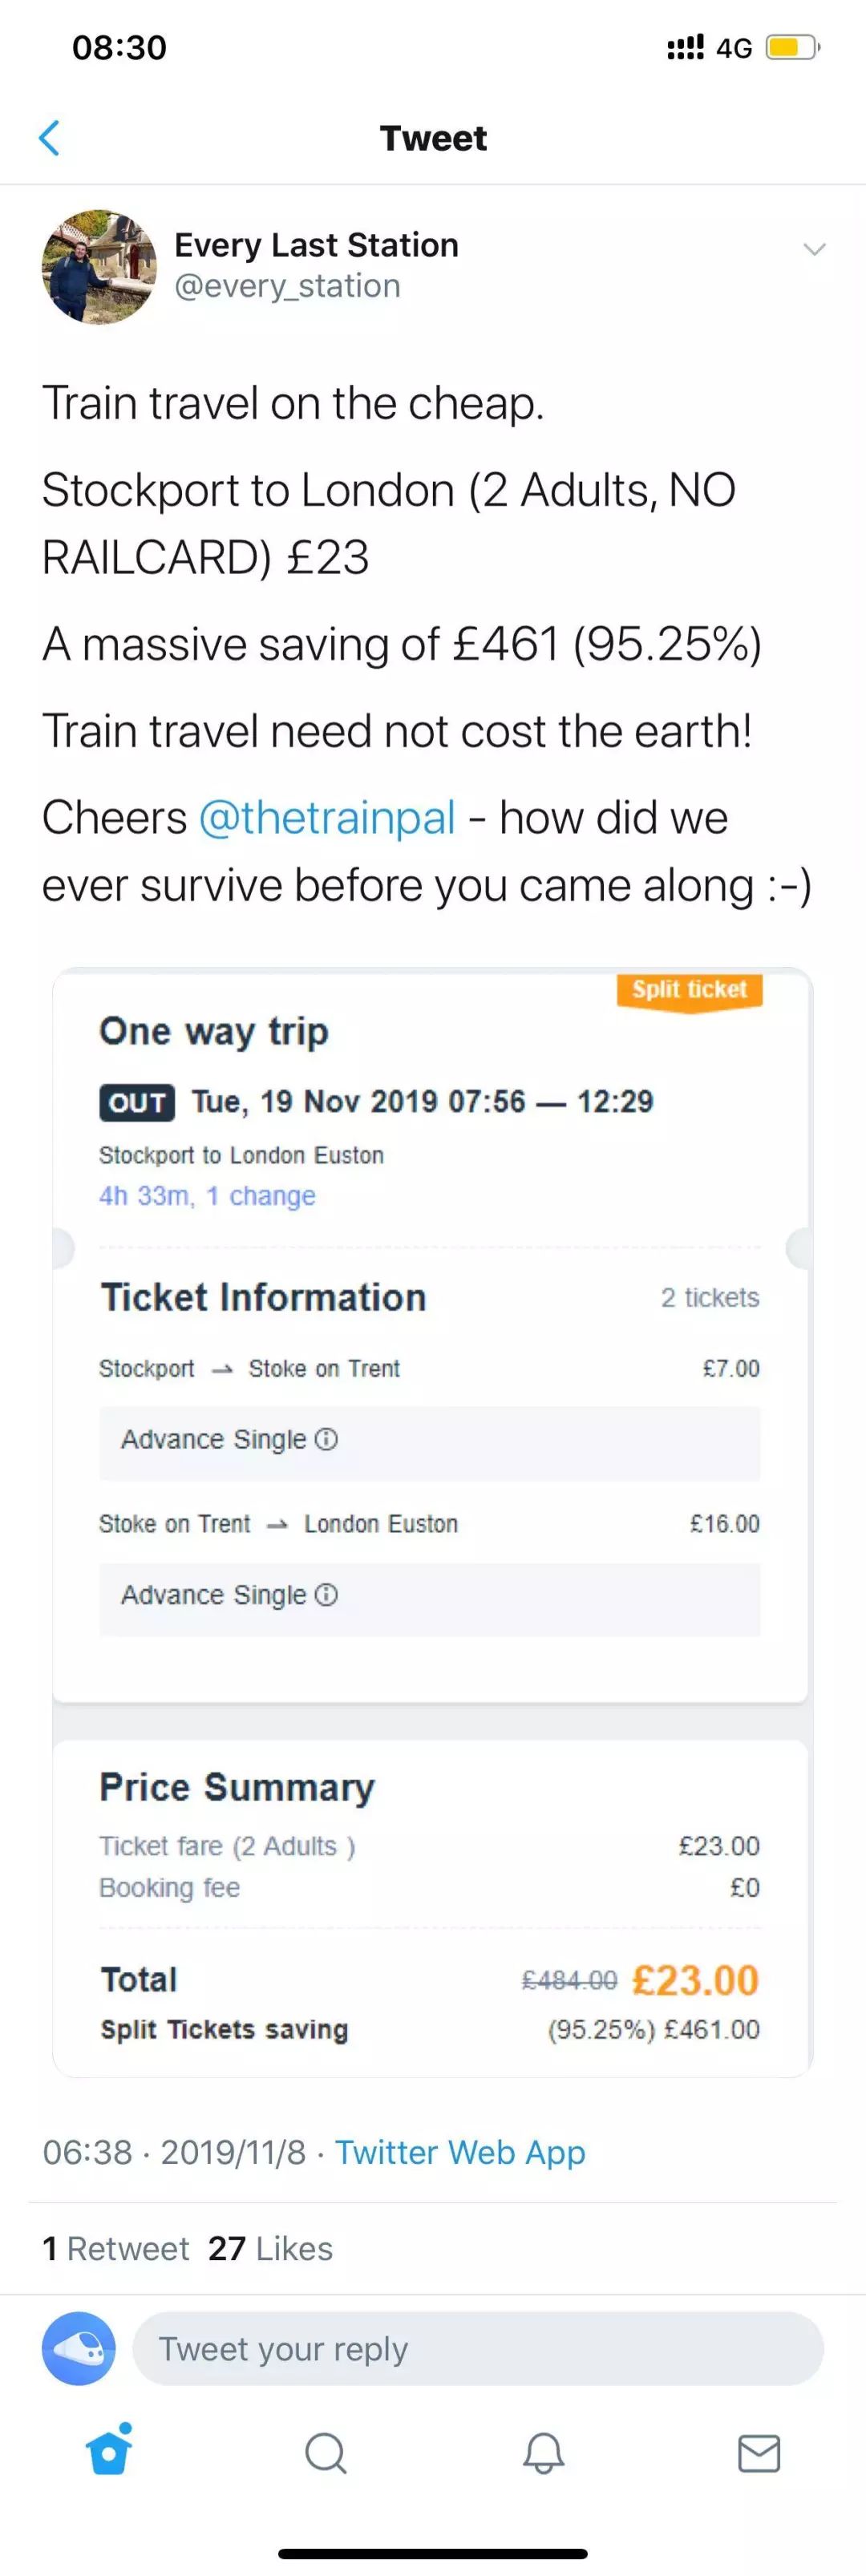
Task: Open the @thetrainpal mention link
Action: [x=327, y=817]
